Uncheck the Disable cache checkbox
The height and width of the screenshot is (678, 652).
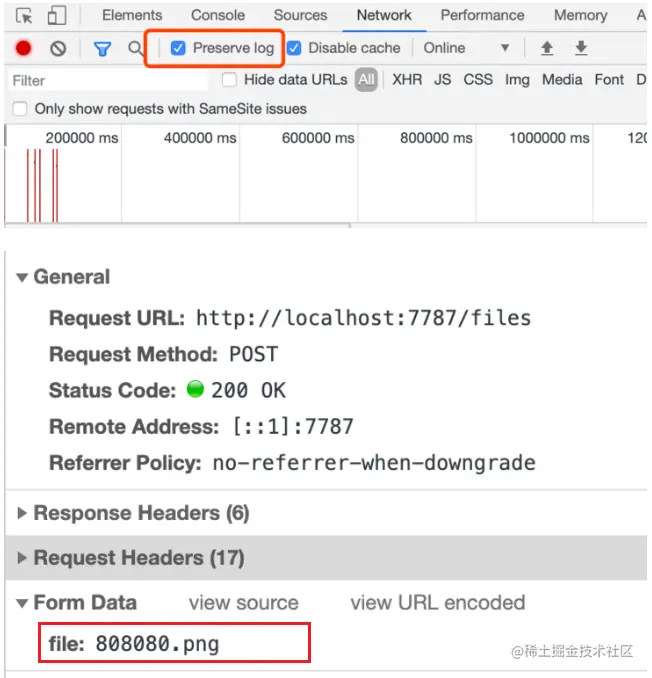(294, 48)
